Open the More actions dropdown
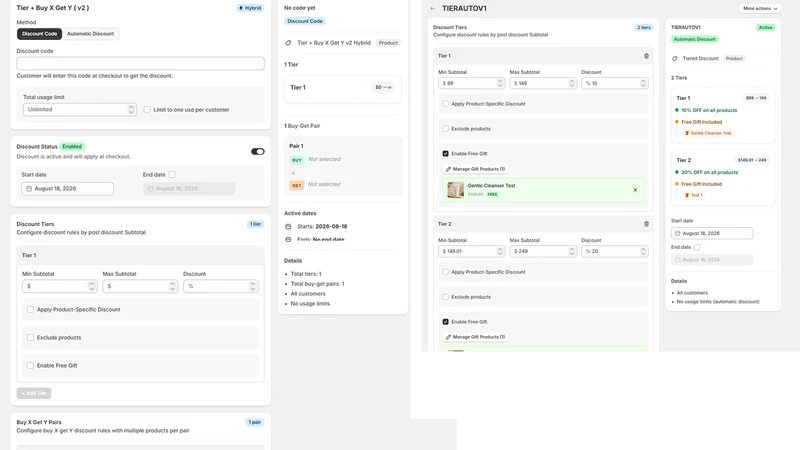 760,9
